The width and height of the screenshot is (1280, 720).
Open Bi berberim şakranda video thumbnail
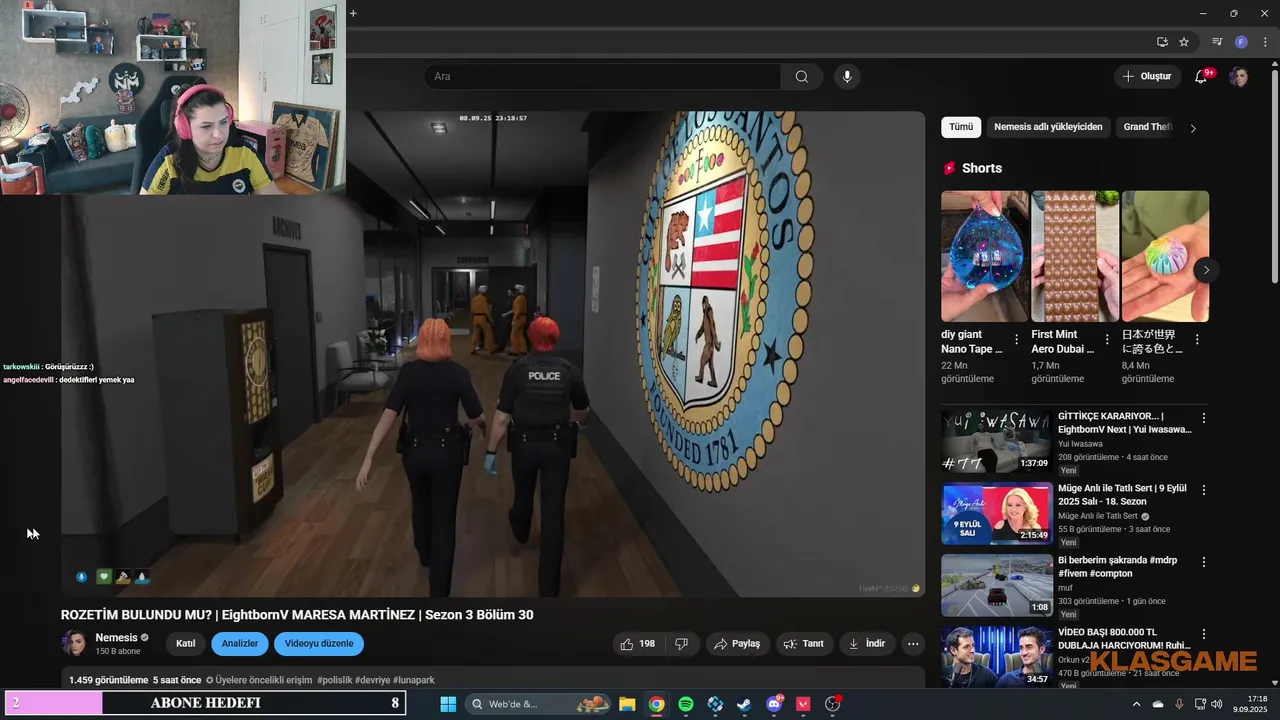pos(997,585)
